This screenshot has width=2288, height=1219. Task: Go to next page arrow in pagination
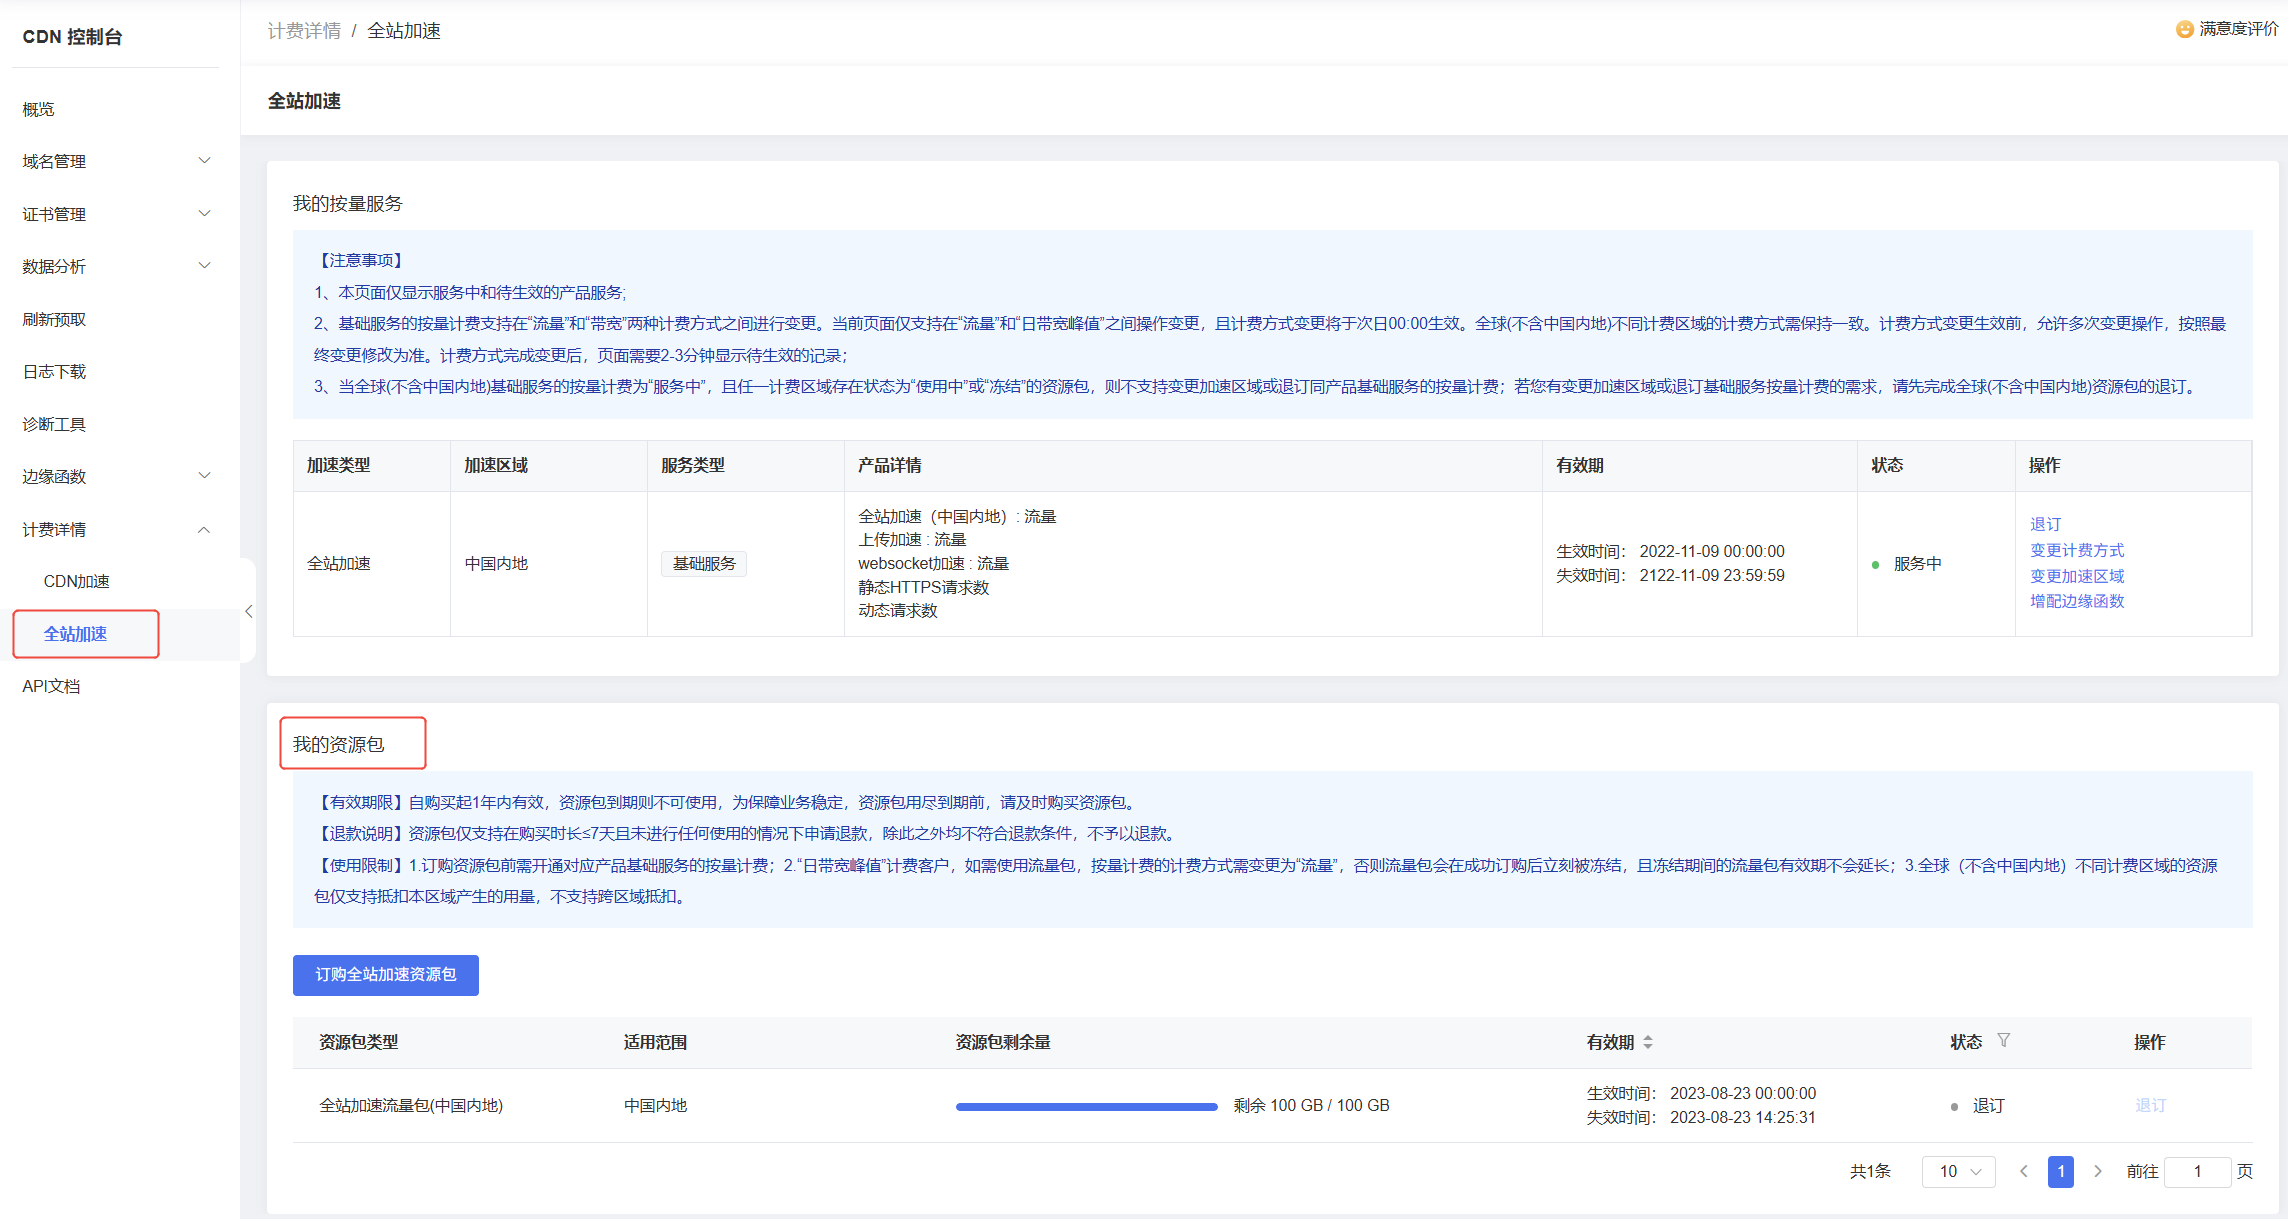pyautogui.click(x=2098, y=1171)
